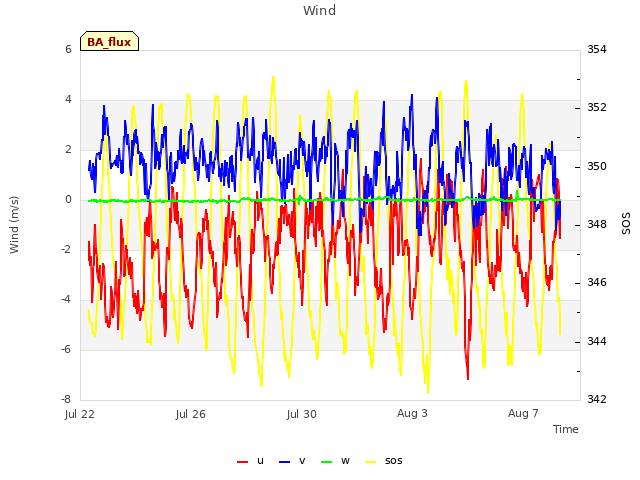
Task: Click the '348' right y-axis tick
Action: point(597,224)
